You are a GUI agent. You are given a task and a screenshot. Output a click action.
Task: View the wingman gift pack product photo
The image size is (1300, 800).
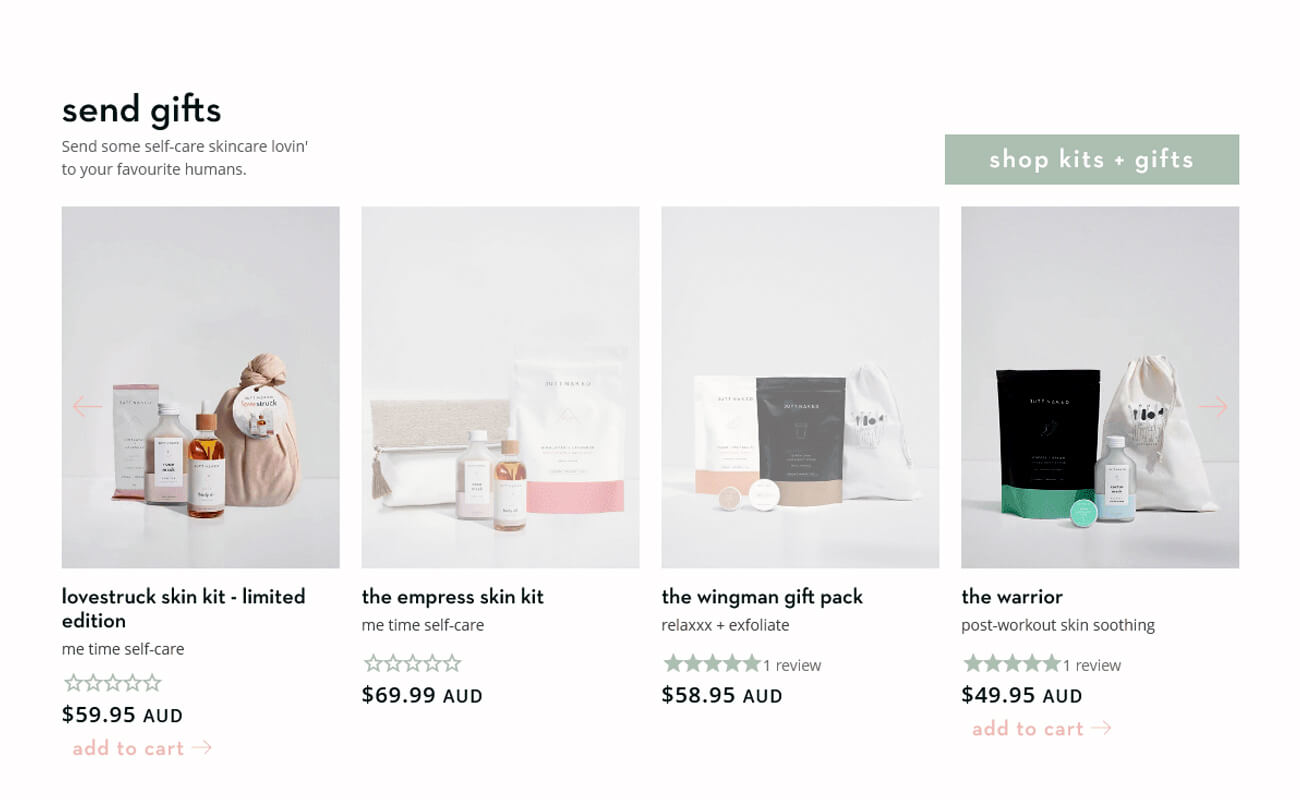point(801,387)
